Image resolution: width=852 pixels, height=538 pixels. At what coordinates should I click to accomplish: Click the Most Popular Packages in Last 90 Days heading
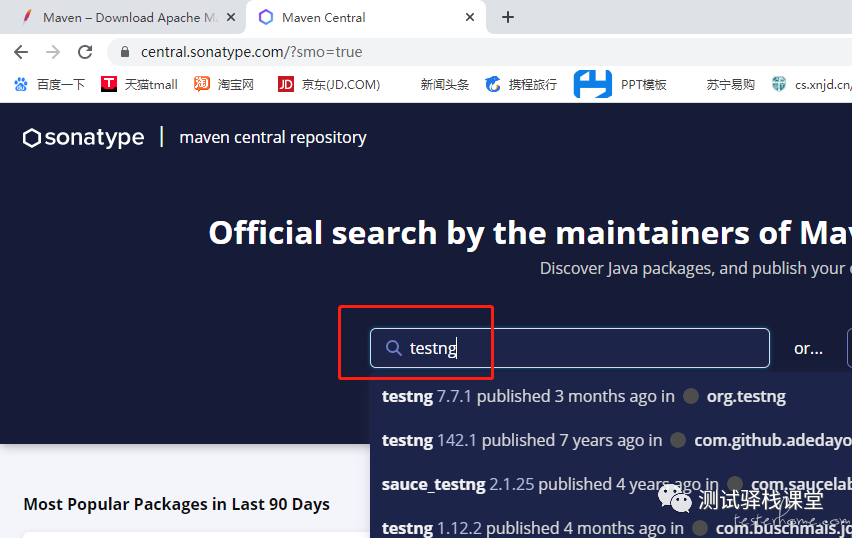tap(177, 504)
